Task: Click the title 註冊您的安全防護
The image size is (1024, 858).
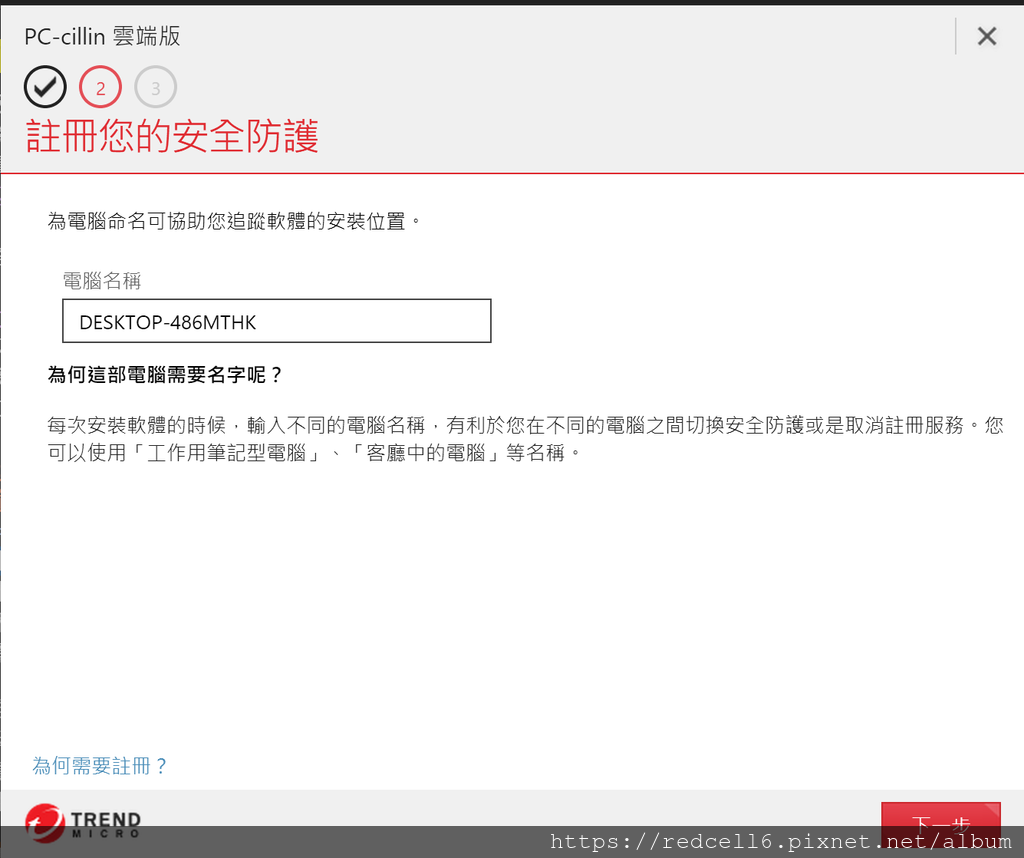Action: 172,136
